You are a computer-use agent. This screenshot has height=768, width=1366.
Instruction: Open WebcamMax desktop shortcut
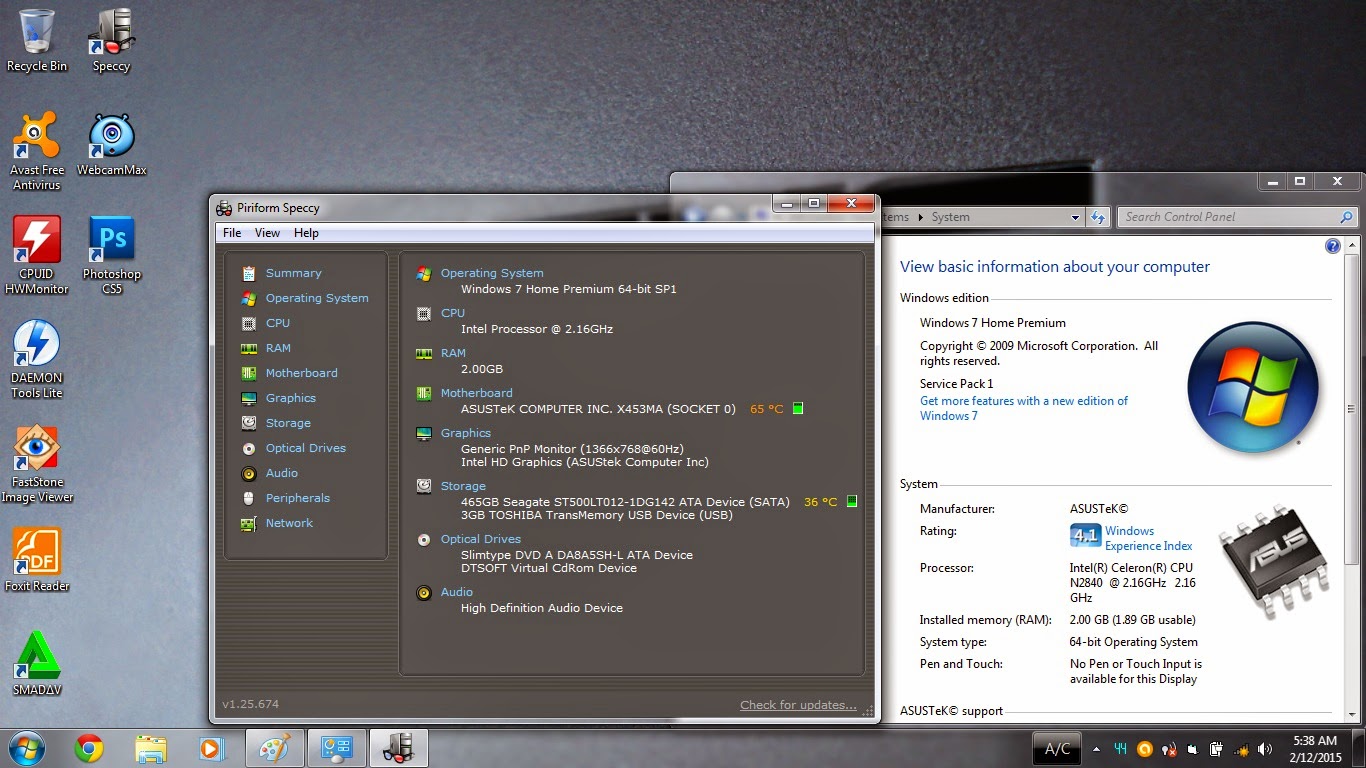pos(111,145)
